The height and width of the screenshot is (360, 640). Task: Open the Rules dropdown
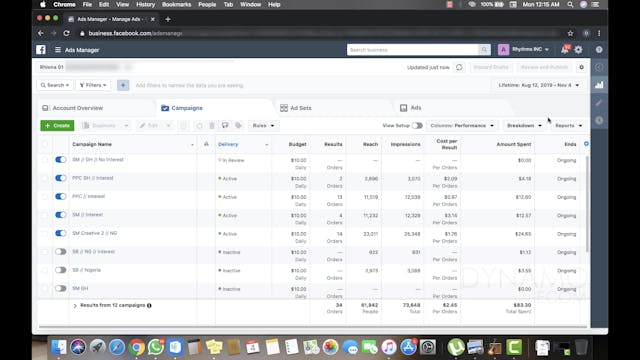tap(263, 126)
